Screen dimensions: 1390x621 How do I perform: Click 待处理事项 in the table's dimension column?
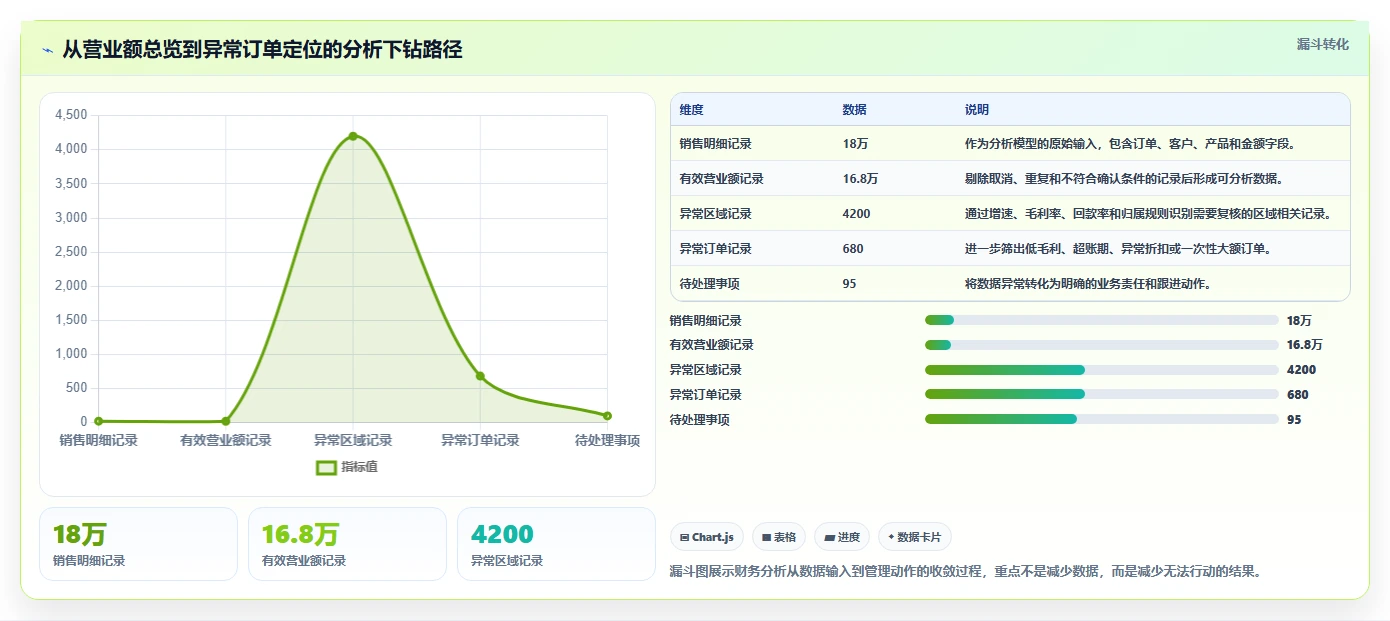point(710,284)
